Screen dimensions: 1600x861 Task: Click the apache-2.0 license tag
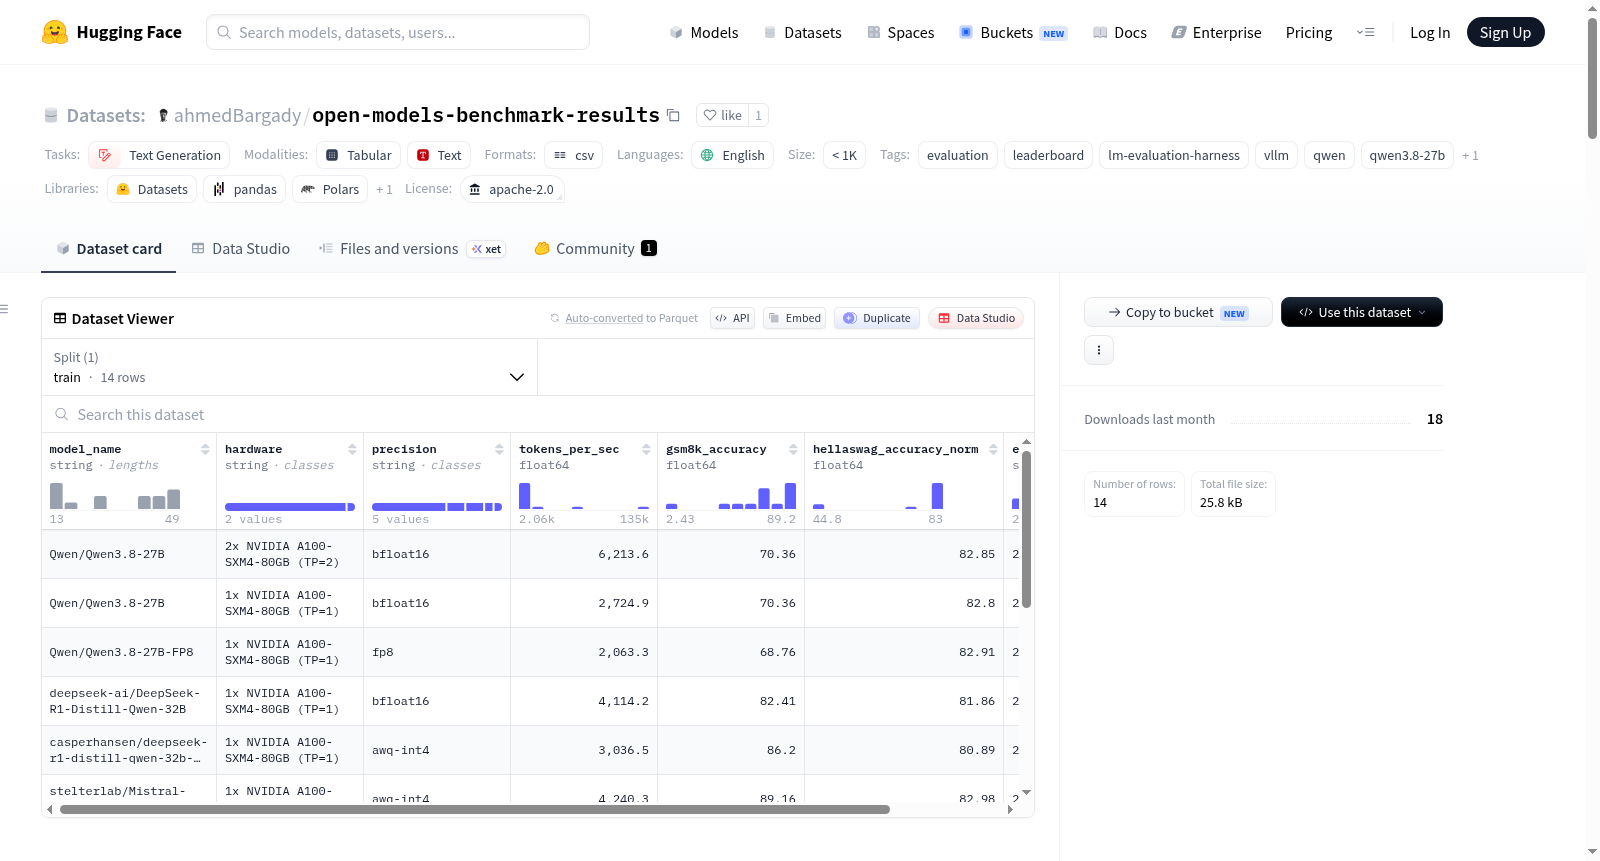tap(512, 189)
